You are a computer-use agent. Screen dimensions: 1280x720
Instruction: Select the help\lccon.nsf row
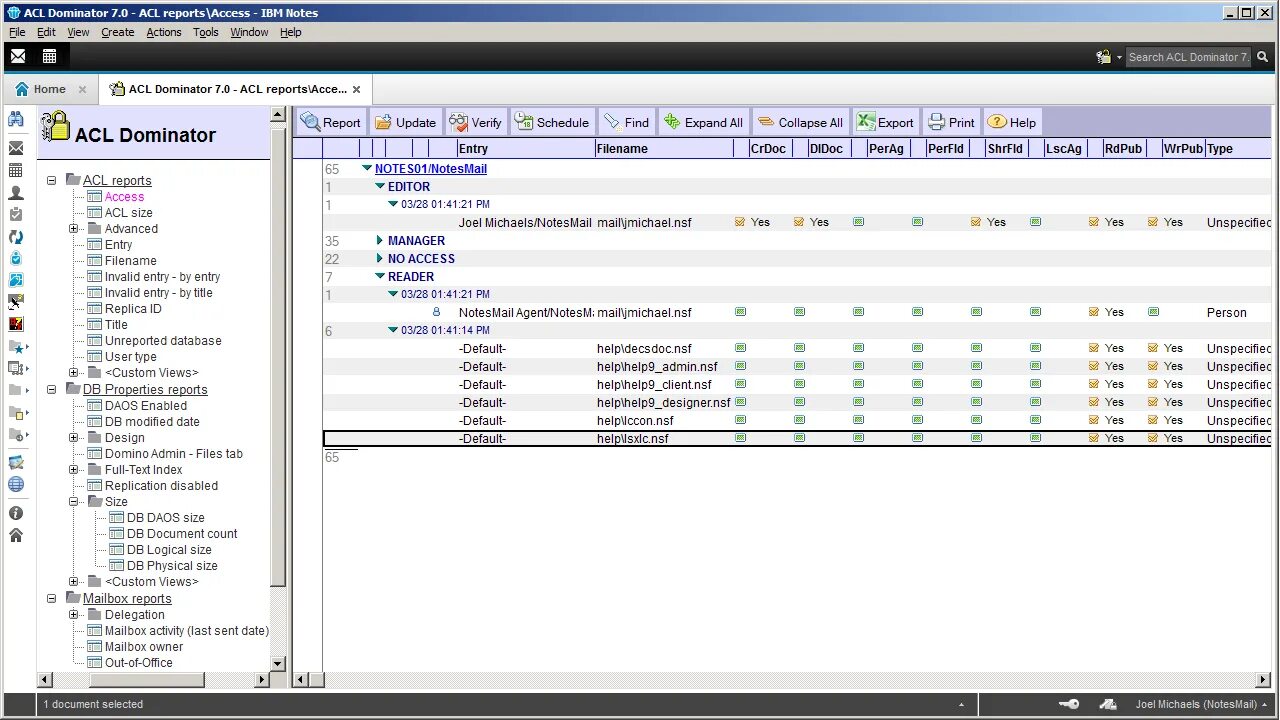[x=797, y=421]
